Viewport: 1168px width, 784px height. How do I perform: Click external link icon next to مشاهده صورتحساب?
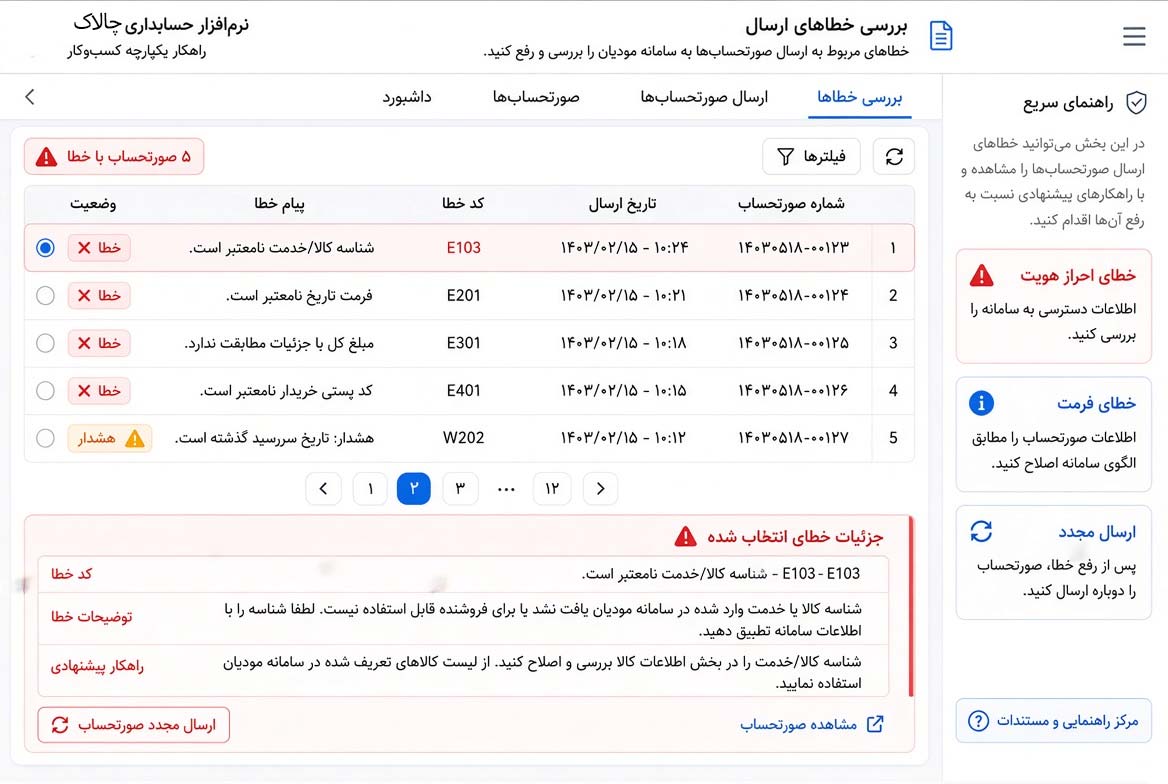875,724
